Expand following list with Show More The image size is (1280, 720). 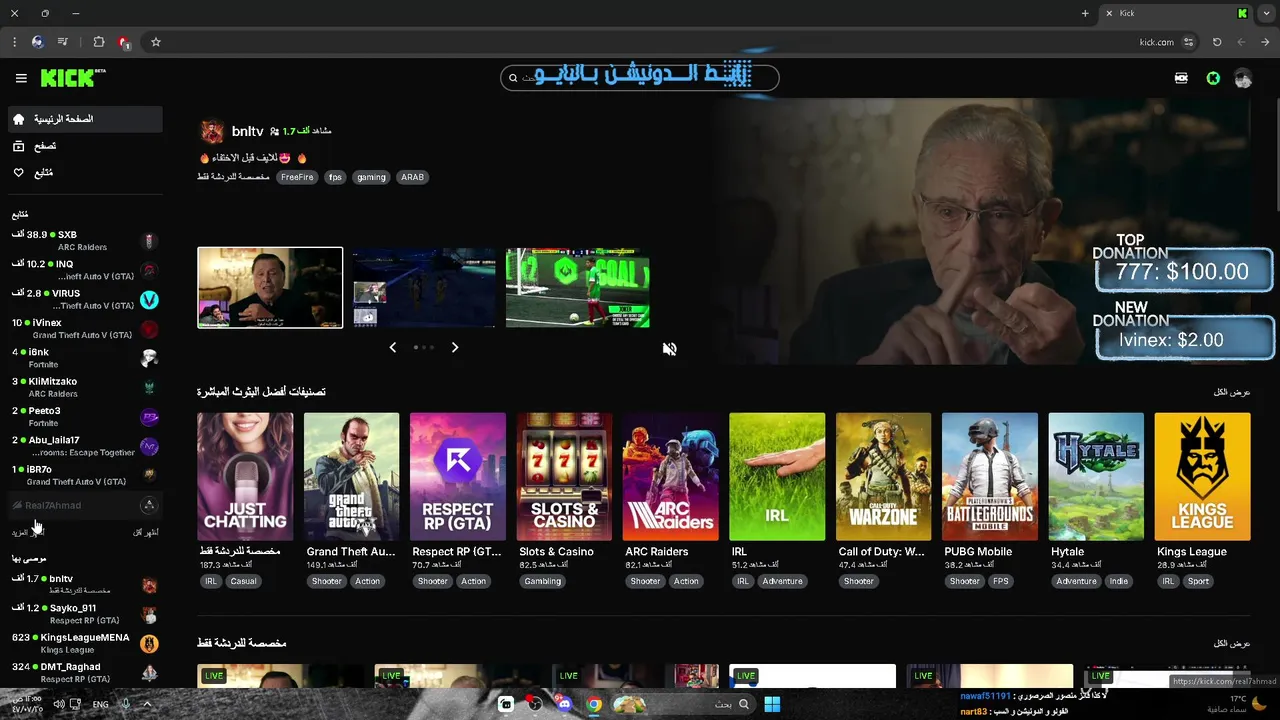pyautogui.click(x=28, y=533)
